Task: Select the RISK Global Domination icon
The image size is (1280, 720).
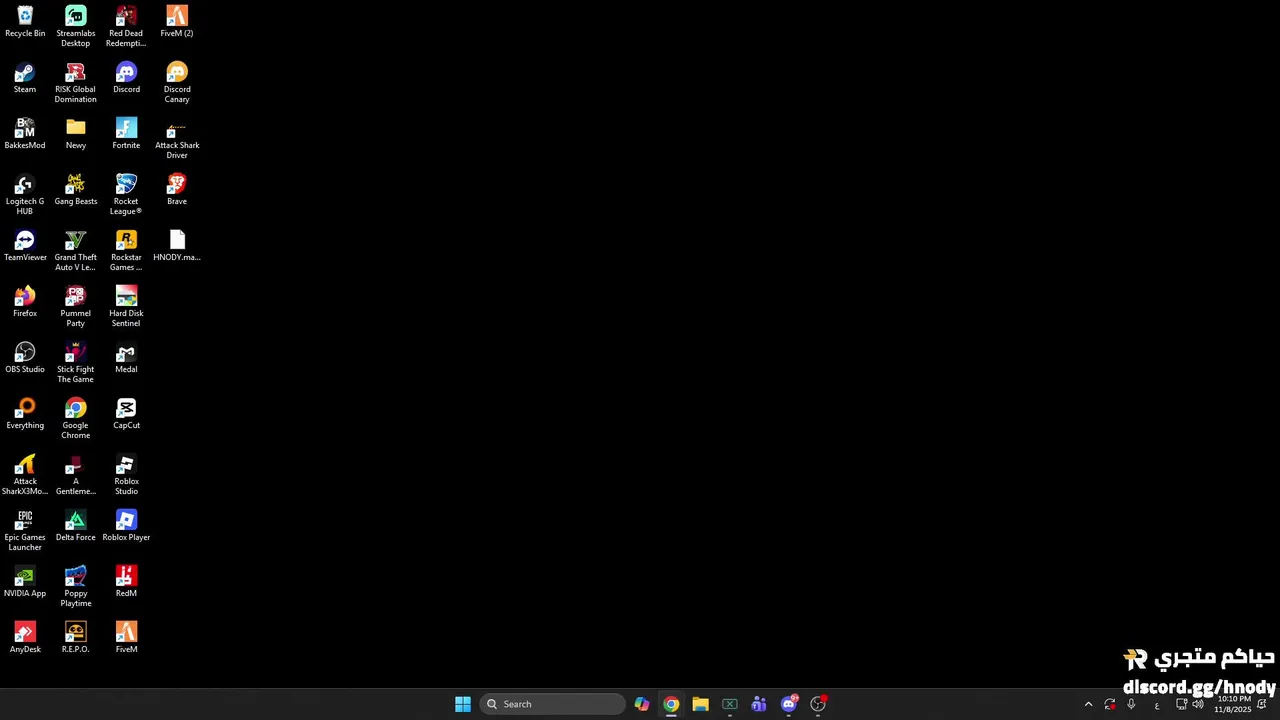Action: (x=75, y=82)
